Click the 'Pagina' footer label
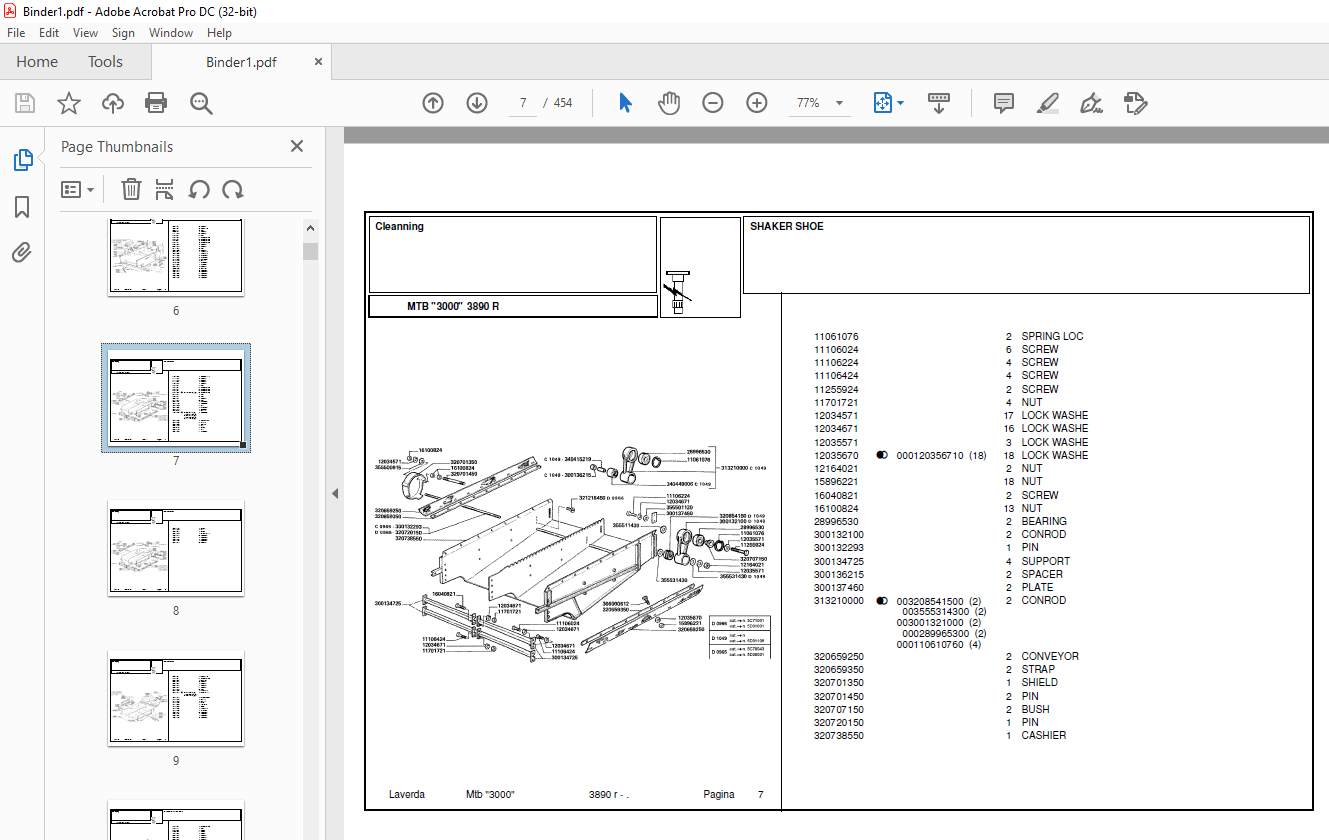The image size is (1329, 840). pyautogui.click(x=719, y=795)
